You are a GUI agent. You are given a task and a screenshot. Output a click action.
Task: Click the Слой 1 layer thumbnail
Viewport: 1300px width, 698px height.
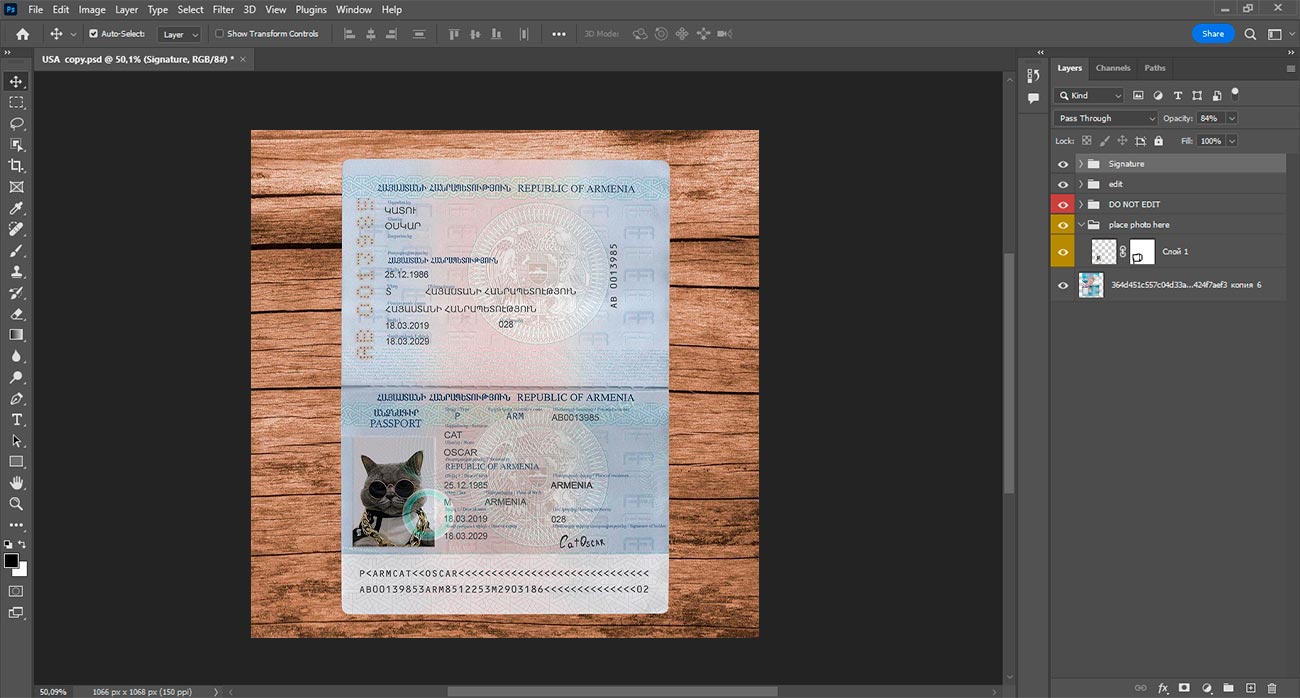1104,252
